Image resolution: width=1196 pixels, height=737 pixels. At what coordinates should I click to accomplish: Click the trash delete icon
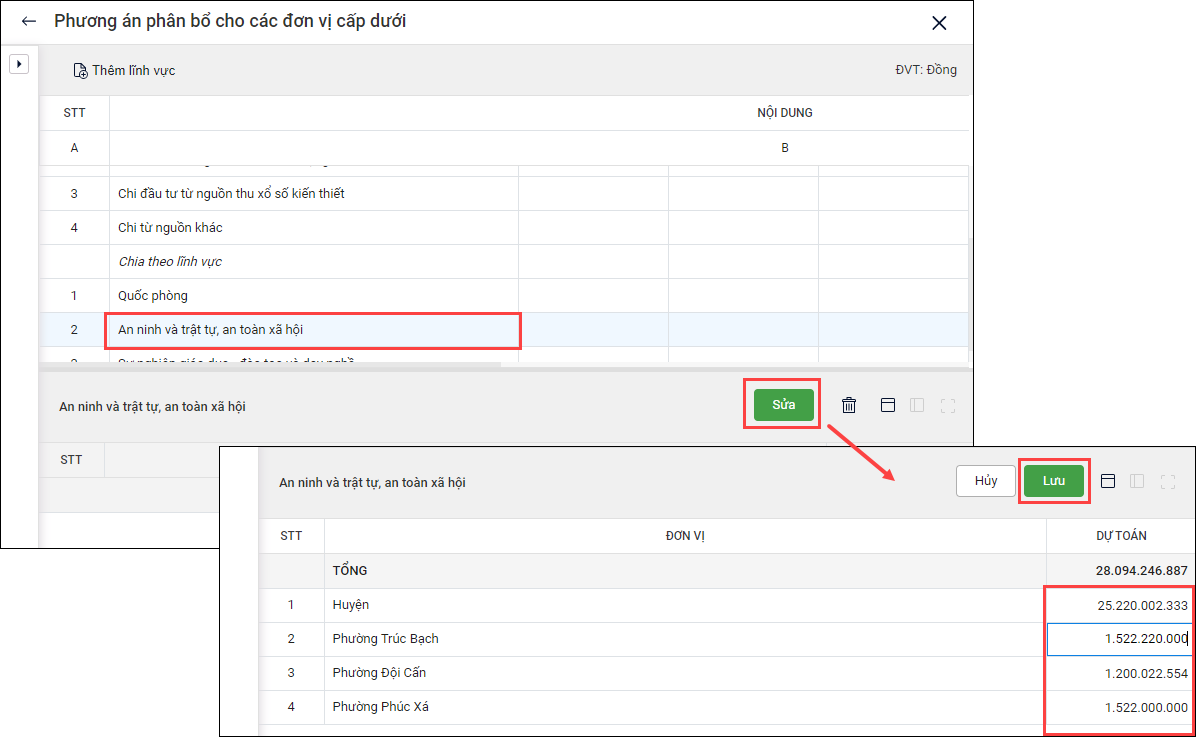pos(849,405)
